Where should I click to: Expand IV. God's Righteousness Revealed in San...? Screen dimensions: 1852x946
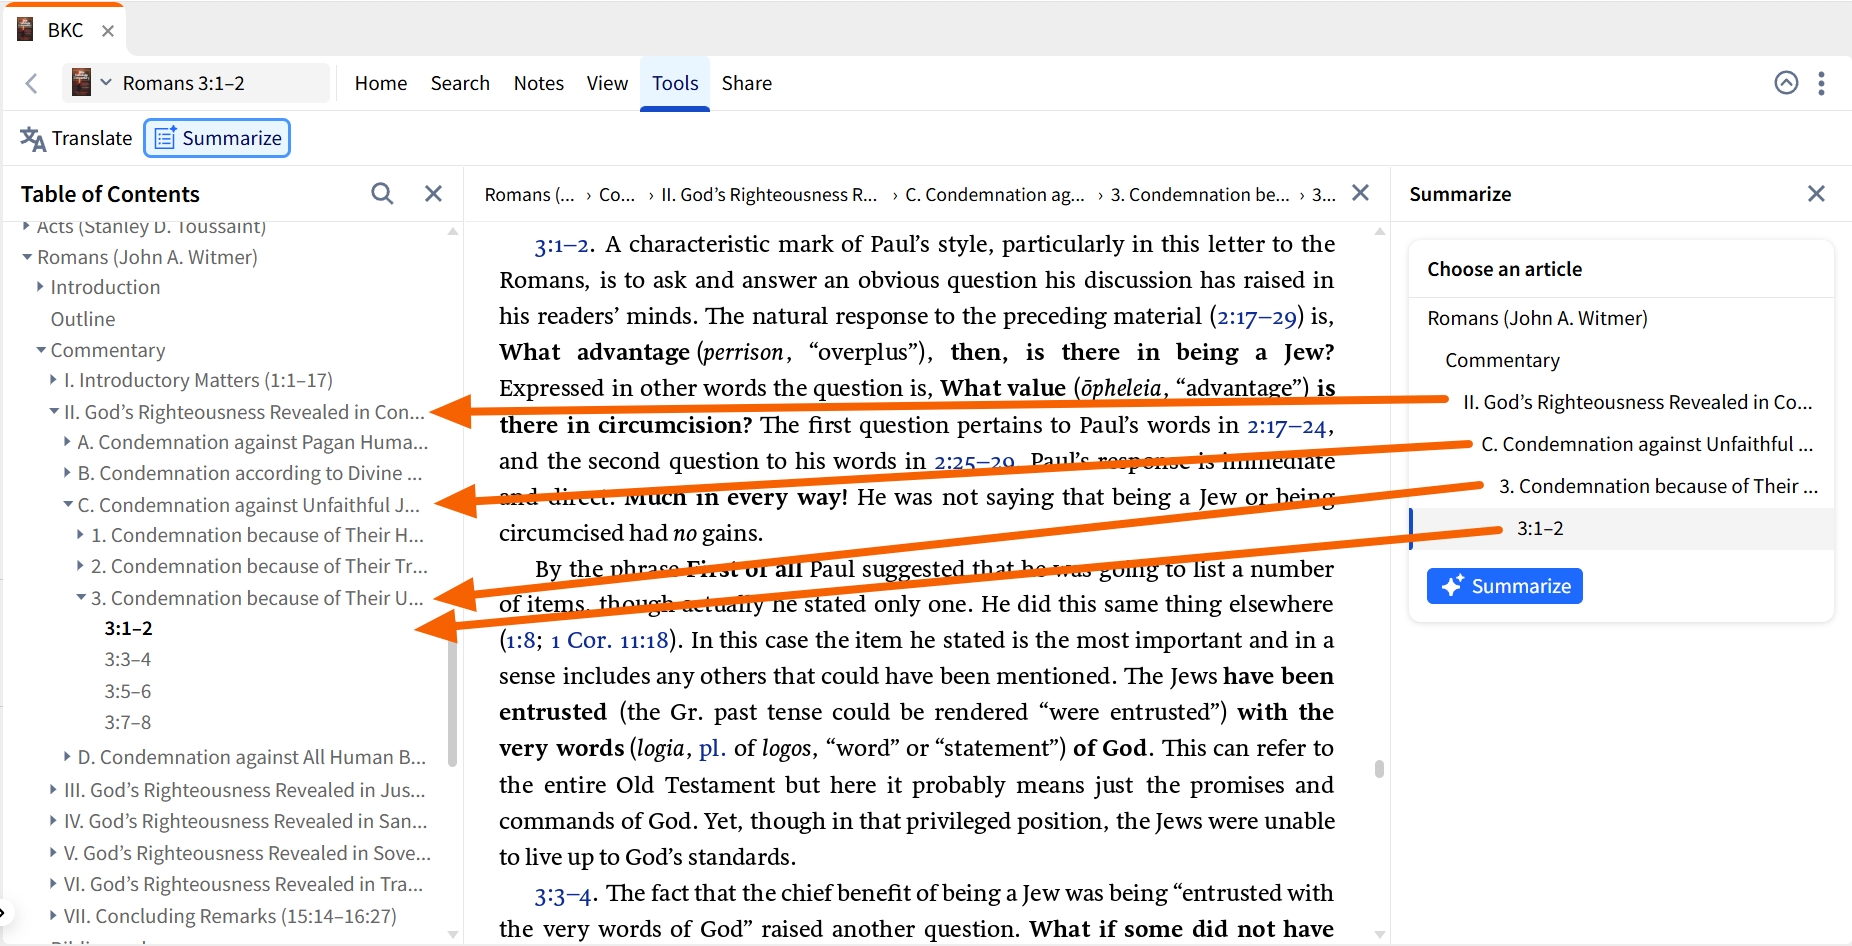(53, 821)
